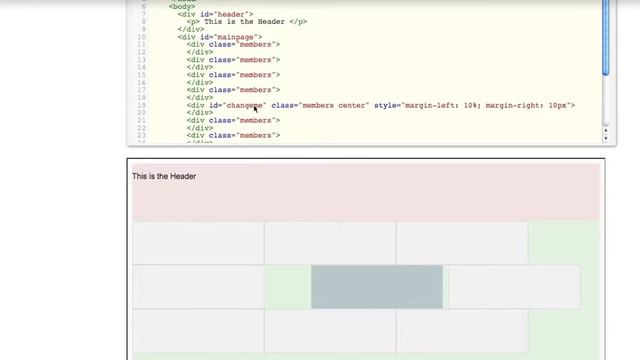Click the <body> tag on line 6

[x=182, y=7]
